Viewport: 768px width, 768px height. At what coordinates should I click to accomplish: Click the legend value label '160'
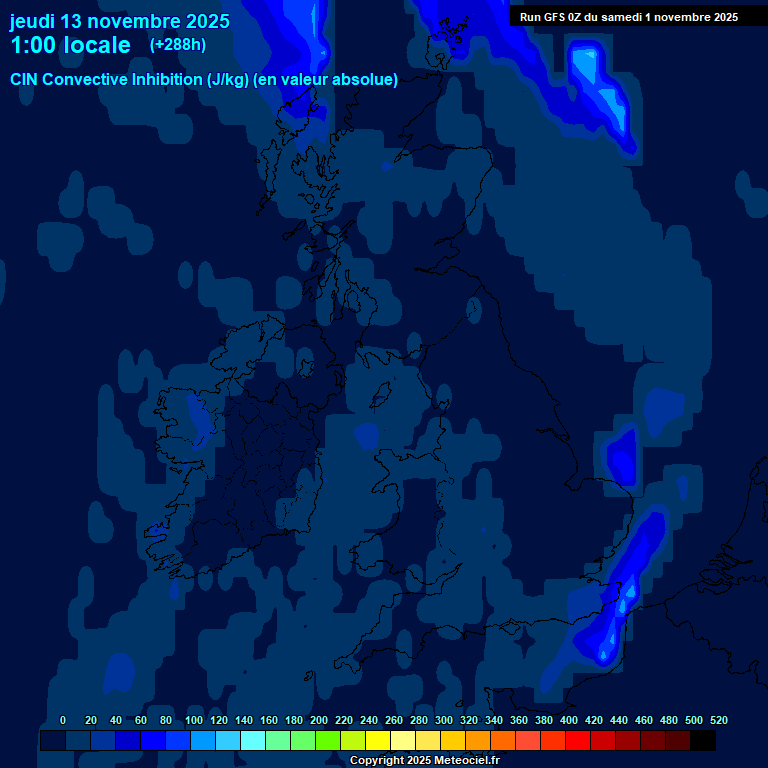click(x=269, y=720)
